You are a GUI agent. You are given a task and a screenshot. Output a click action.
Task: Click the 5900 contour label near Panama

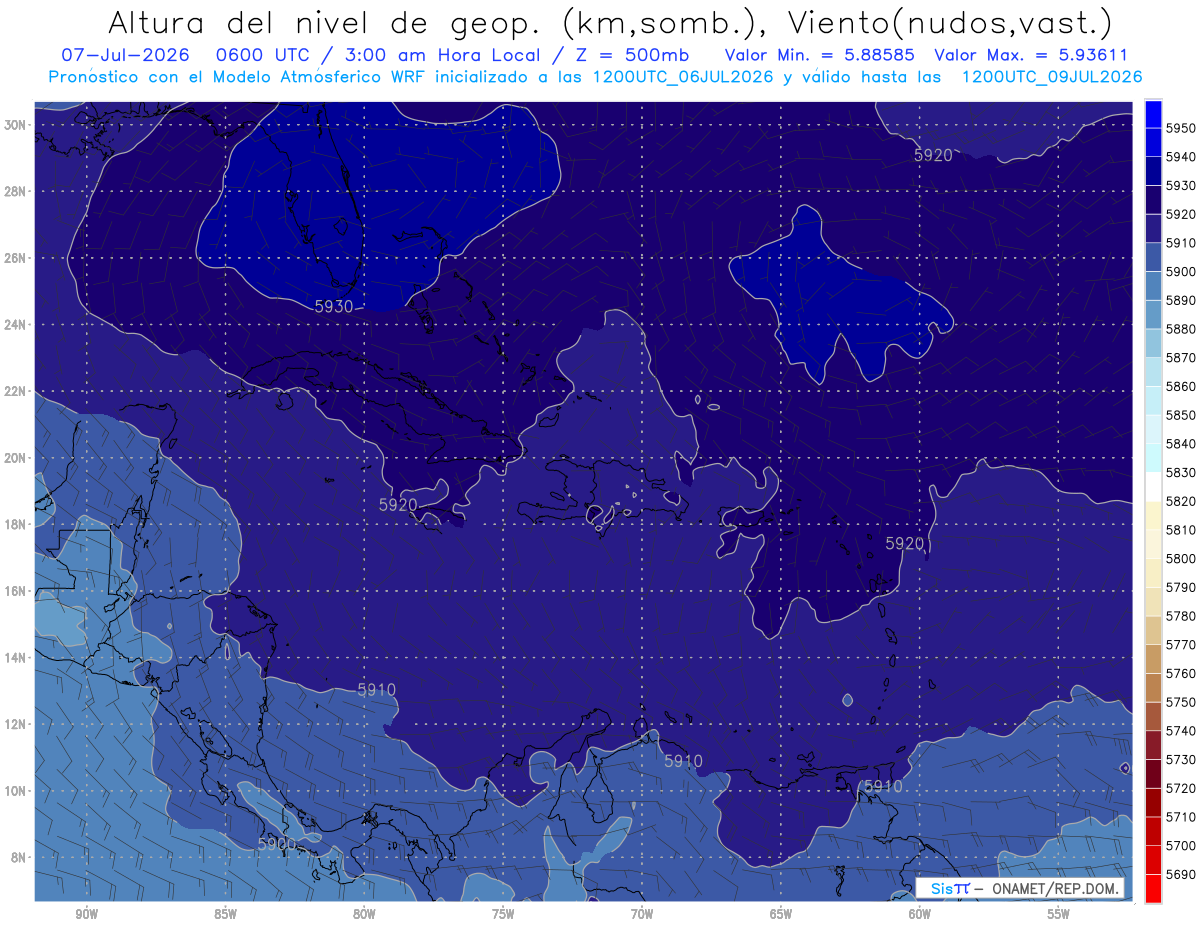tap(277, 844)
